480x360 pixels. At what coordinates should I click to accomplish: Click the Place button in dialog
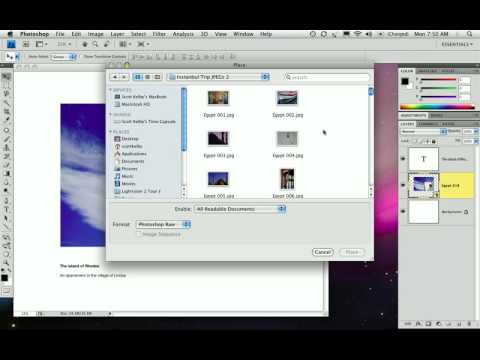[352, 252]
